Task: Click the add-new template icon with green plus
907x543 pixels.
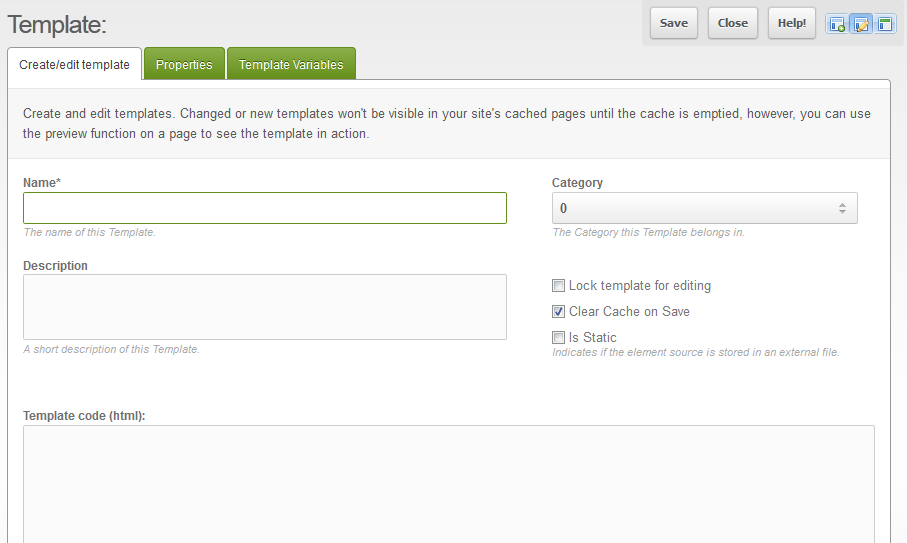Action: tap(837, 24)
